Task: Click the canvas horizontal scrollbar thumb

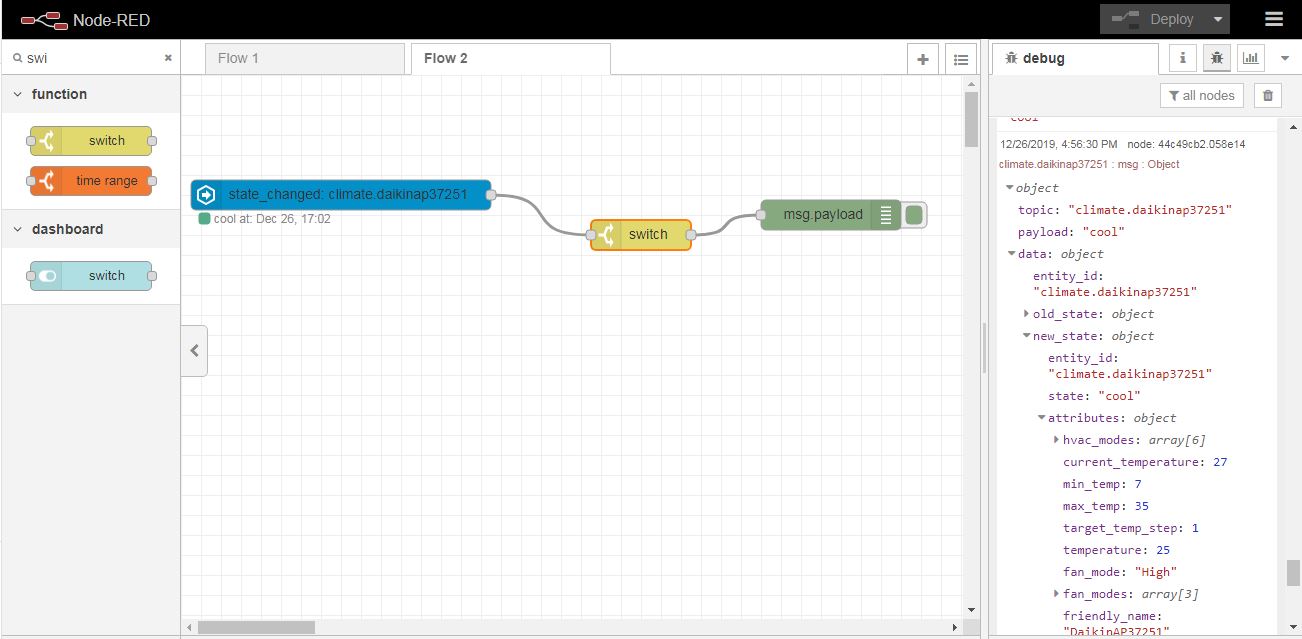Action: (x=256, y=627)
